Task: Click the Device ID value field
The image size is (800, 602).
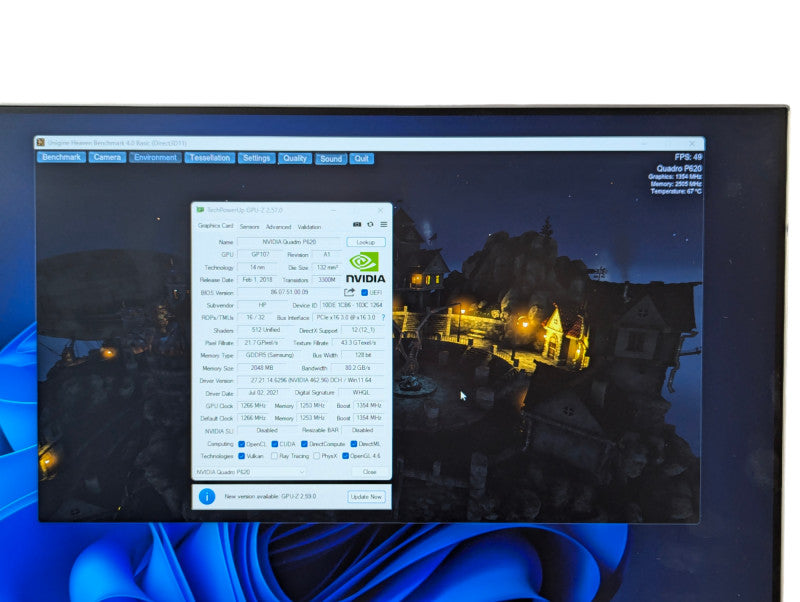Action: [352, 305]
